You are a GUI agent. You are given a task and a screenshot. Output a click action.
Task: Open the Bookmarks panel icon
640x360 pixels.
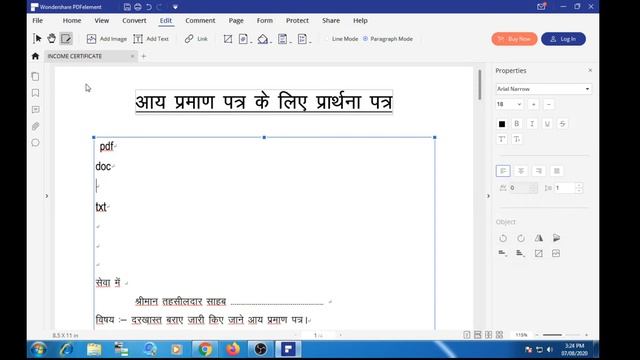click(36, 93)
